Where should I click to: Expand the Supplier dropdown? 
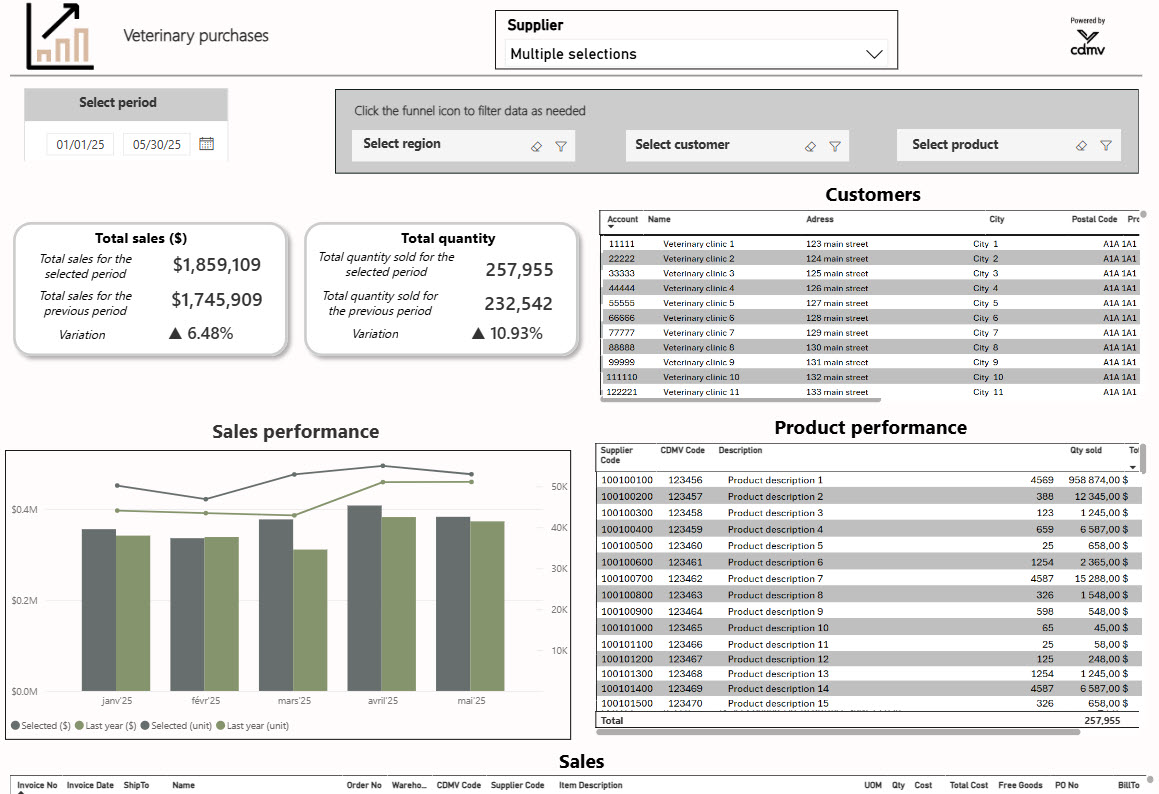pyautogui.click(x=875, y=54)
